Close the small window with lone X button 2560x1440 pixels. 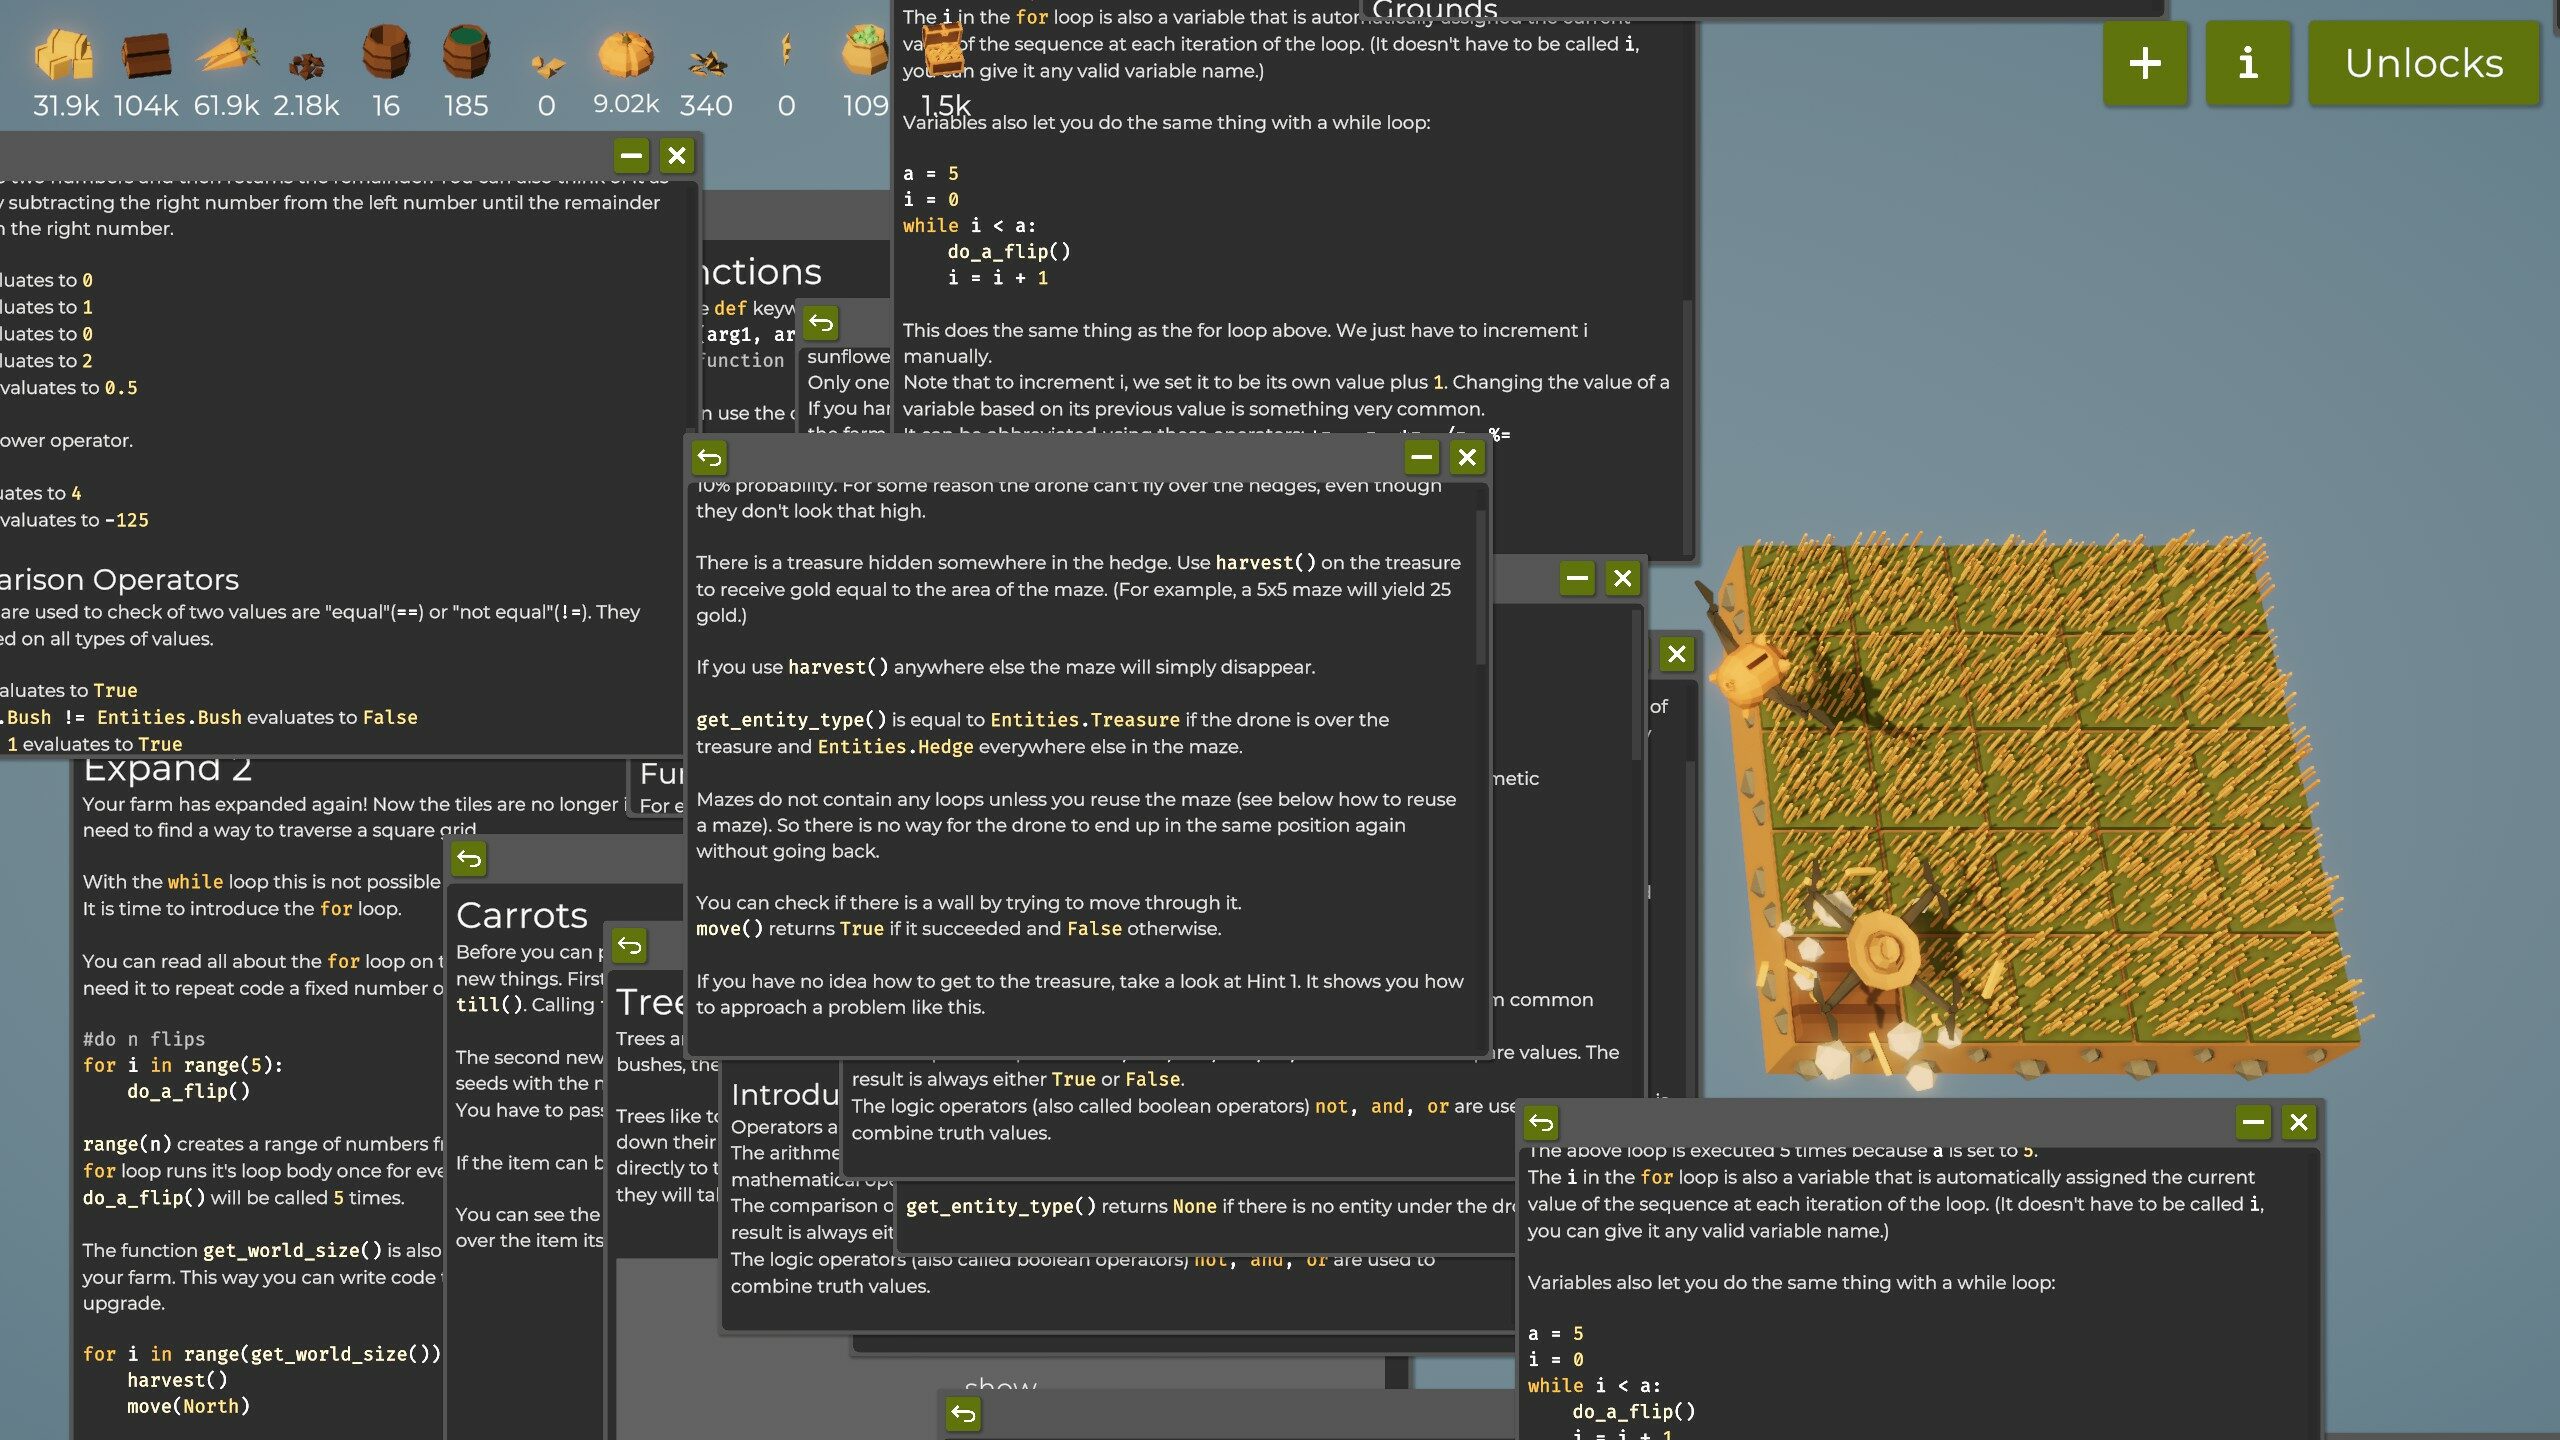click(x=1677, y=654)
